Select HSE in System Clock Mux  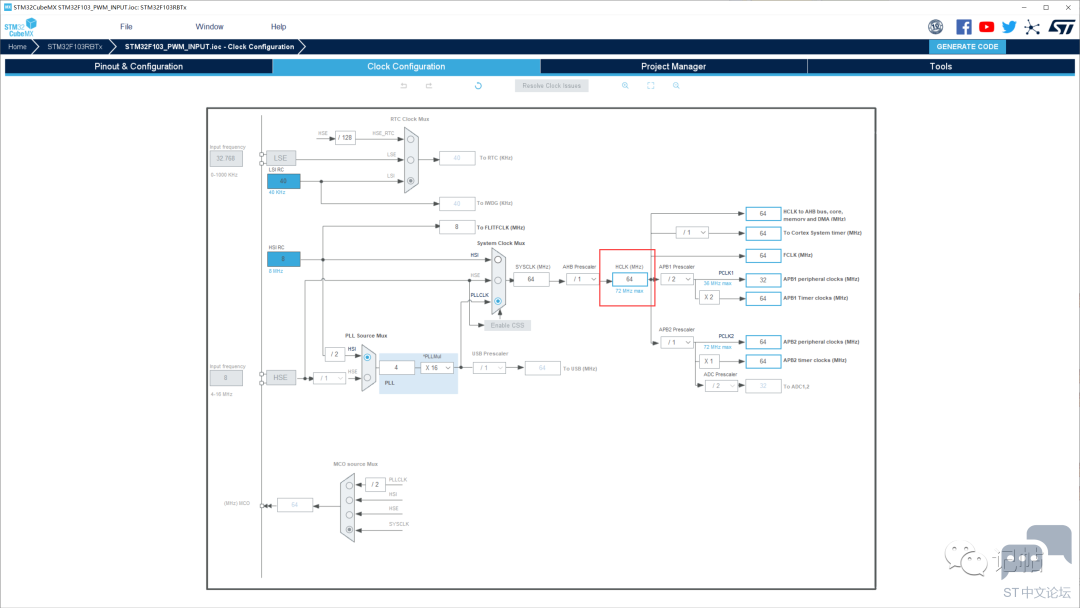pyautogui.click(x=498, y=280)
